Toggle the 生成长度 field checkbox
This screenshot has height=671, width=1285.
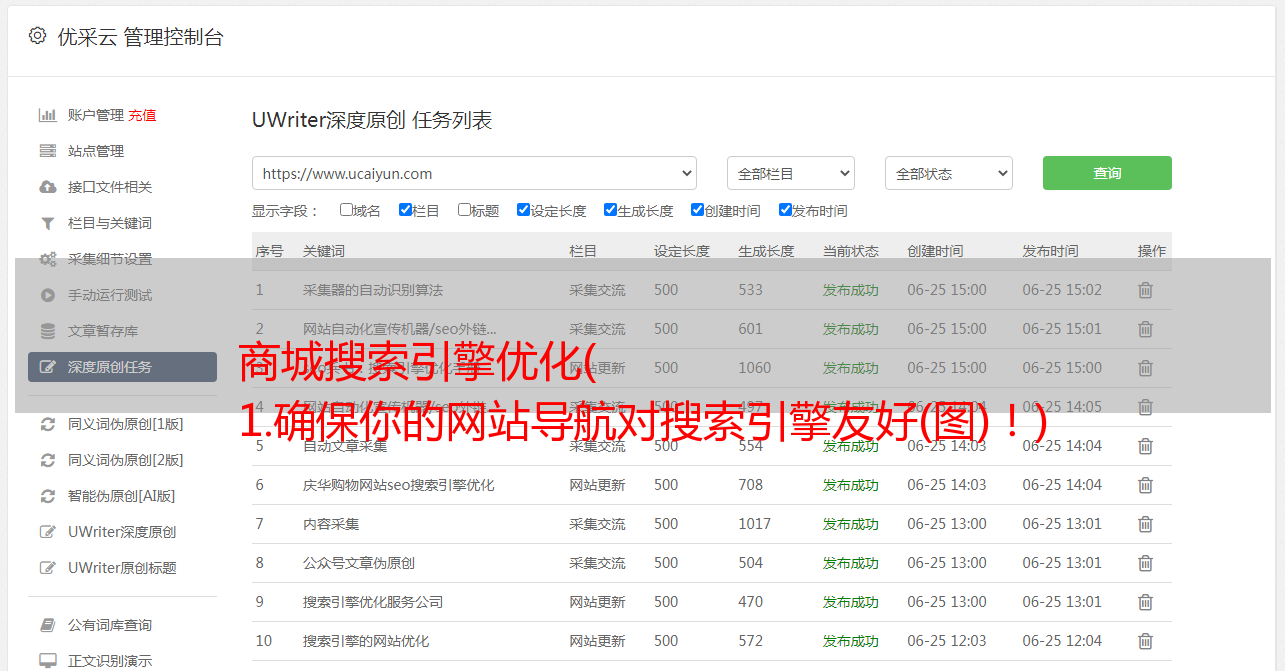pyautogui.click(x=610, y=210)
